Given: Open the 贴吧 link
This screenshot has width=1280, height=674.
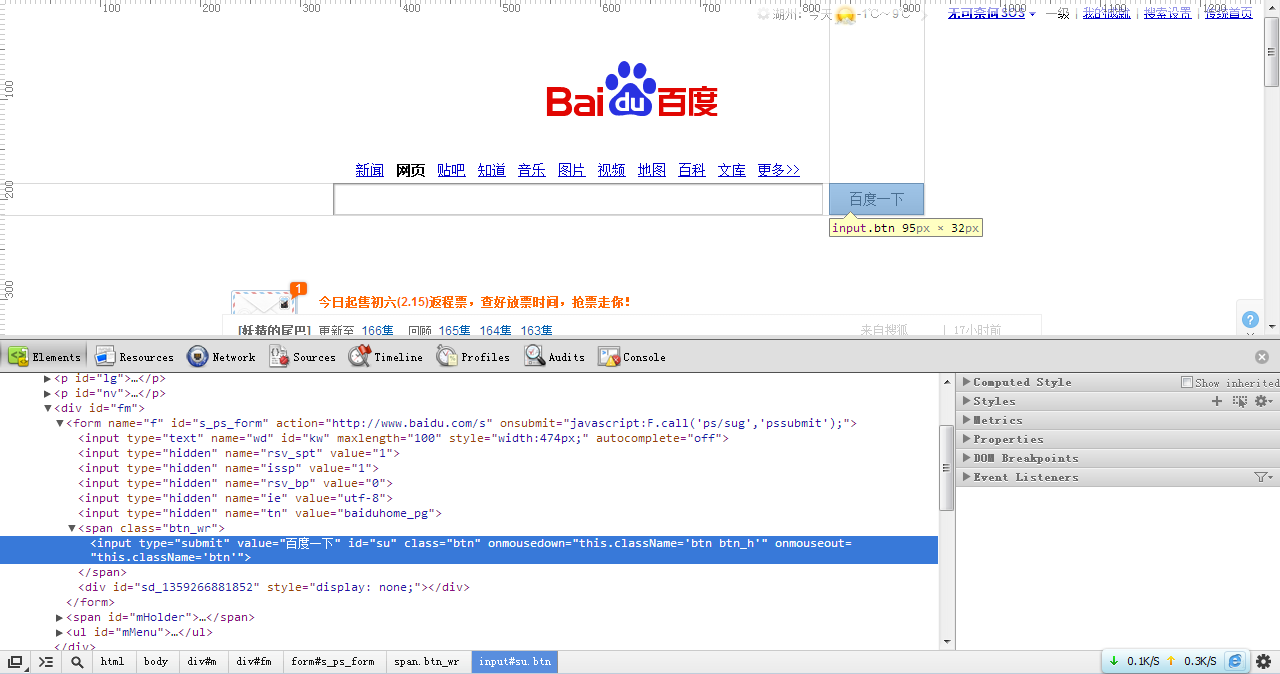Looking at the screenshot, I should (451, 171).
